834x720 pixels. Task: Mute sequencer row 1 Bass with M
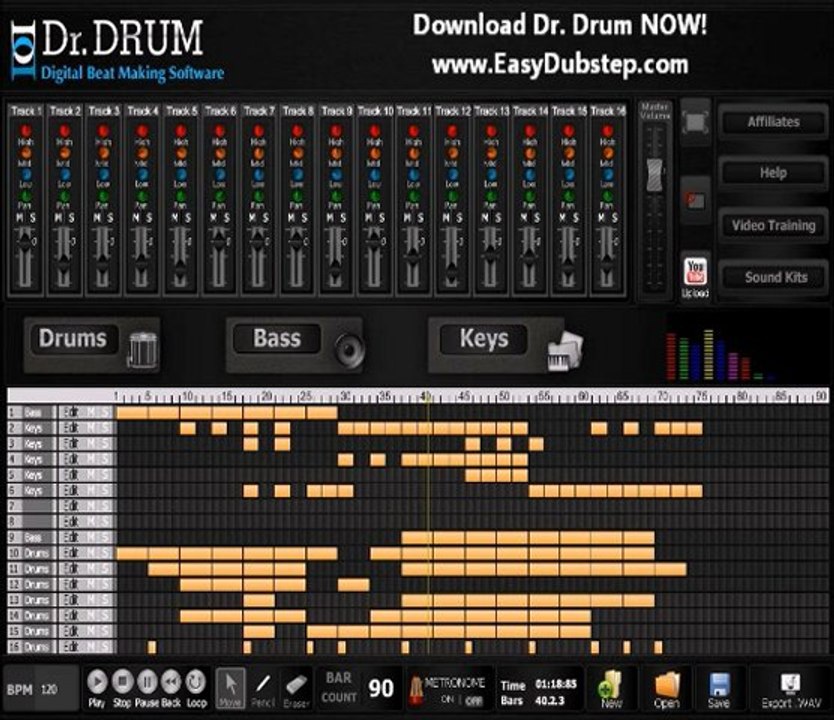tap(91, 413)
